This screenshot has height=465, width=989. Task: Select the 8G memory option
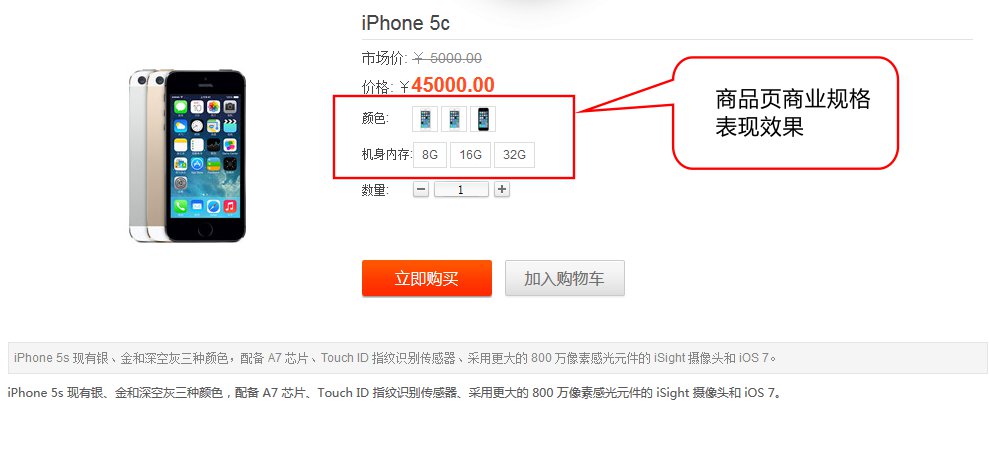pos(430,155)
